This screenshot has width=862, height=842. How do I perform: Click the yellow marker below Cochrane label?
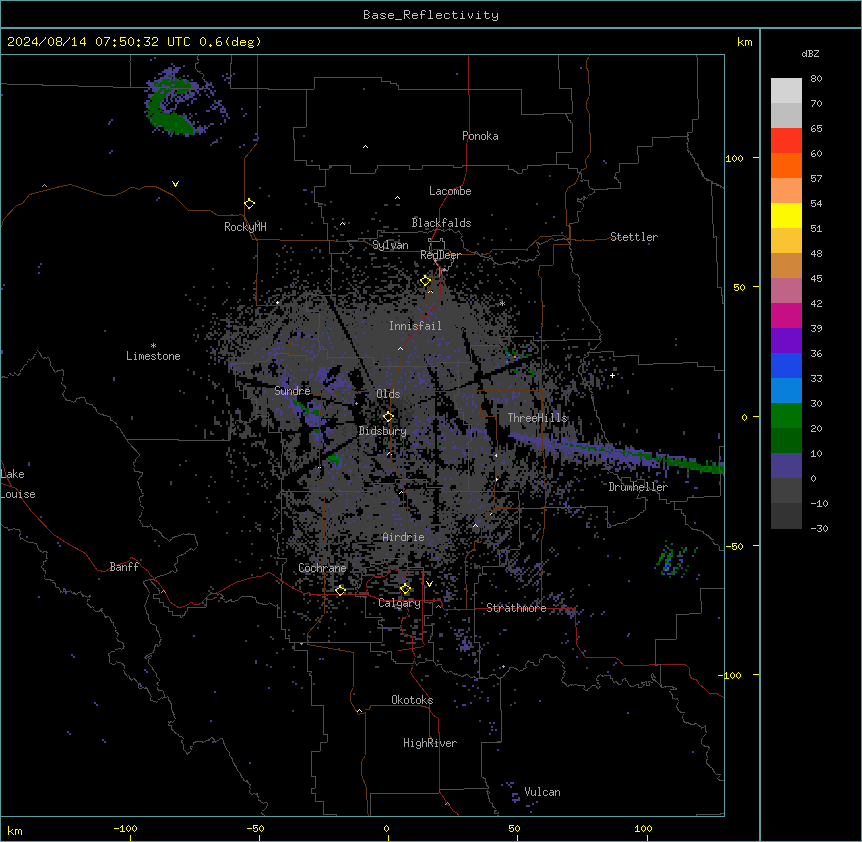pos(340,590)
